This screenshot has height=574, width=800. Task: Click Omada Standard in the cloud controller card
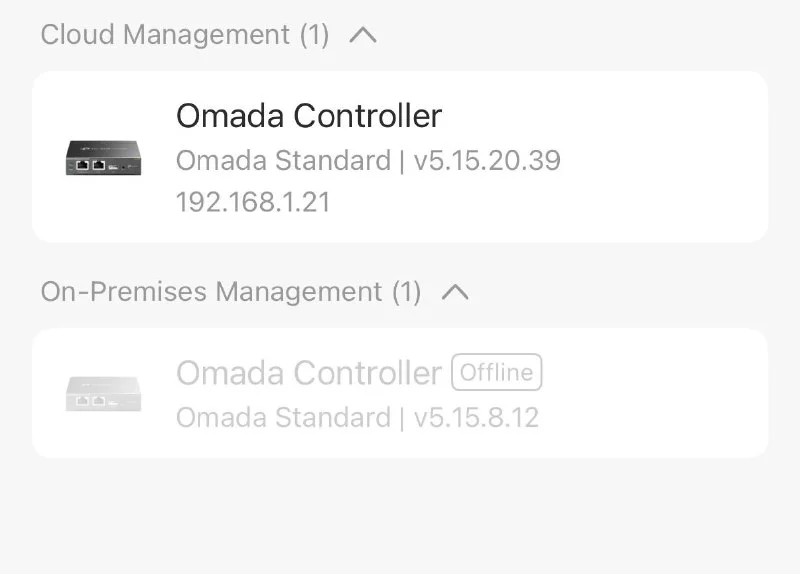pos(283,160)
